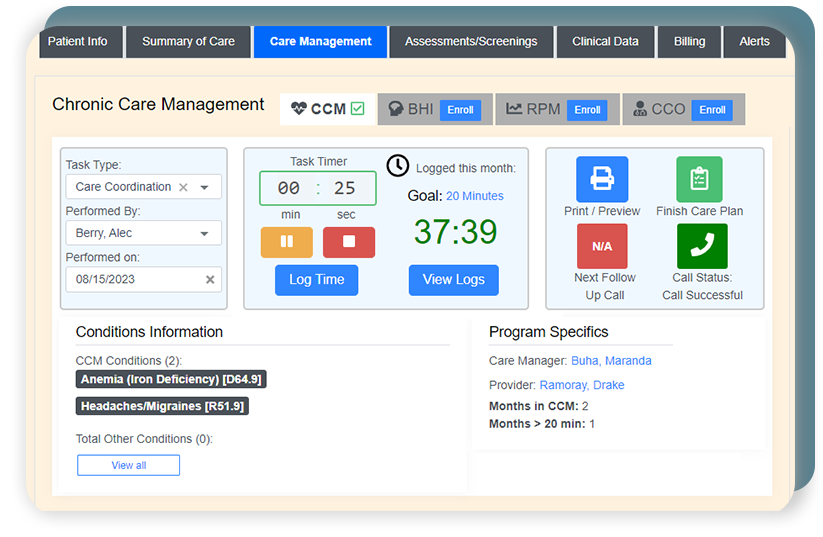Click the View Logs button
Screen dimensions: 823x537
(x=453, y=280)
